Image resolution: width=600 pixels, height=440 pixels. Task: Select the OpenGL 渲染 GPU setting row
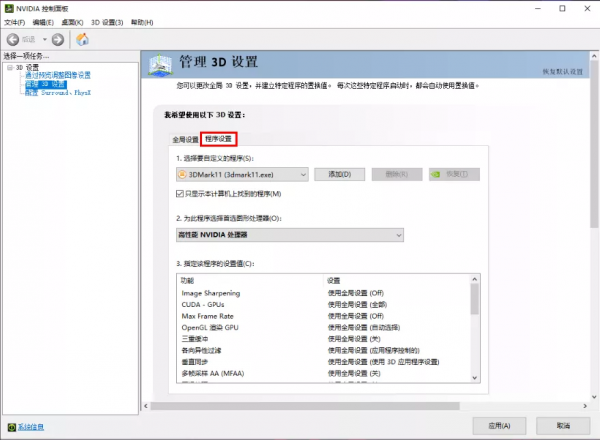pos(323,328)
